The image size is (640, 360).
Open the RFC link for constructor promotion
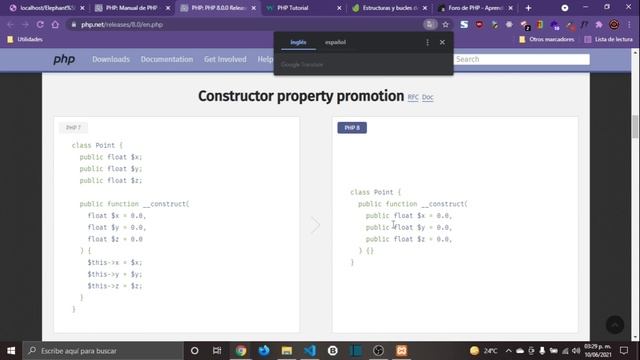point(413,97)
